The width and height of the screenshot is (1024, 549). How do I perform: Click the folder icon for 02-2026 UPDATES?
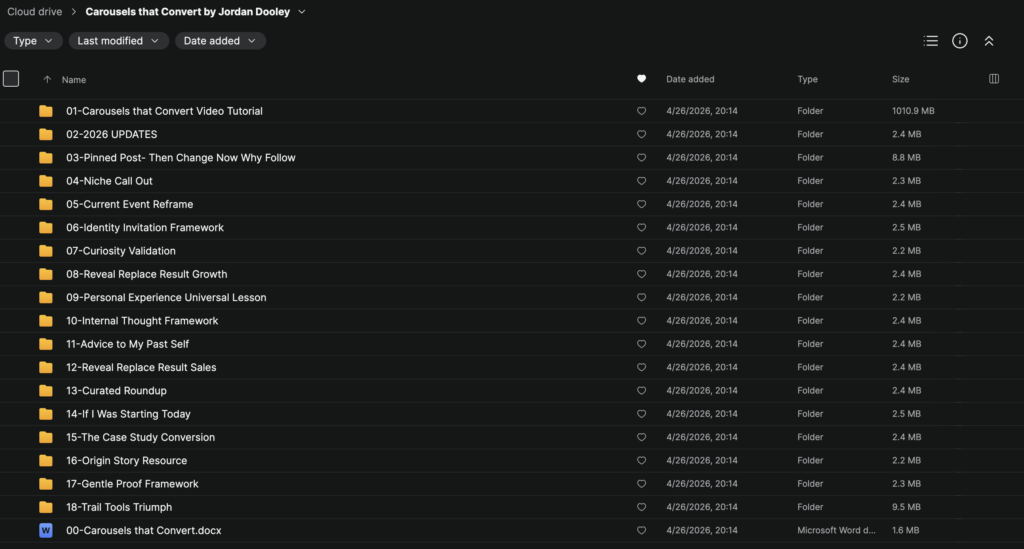click(46, 134)
